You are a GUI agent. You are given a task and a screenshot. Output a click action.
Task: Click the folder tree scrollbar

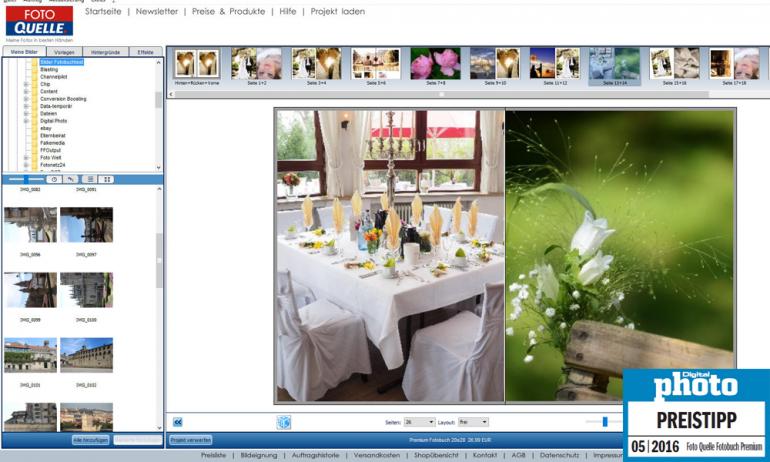pyautogui.click(x=158, y=100)
